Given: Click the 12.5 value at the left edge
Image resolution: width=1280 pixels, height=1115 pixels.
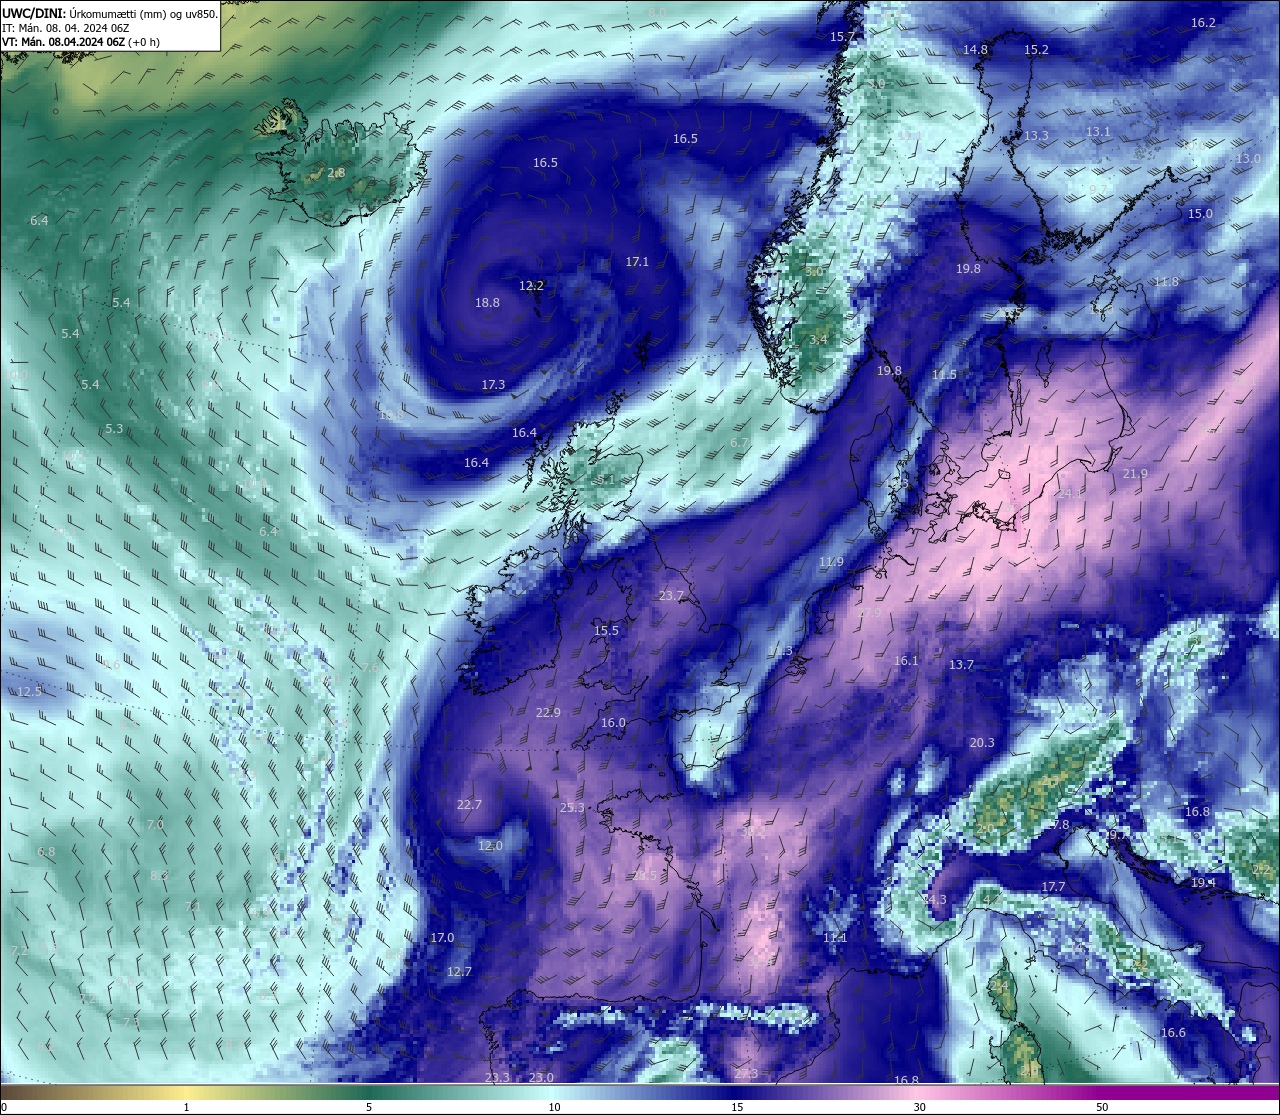Looking at the screenshot, I should [x=29, y=691].
